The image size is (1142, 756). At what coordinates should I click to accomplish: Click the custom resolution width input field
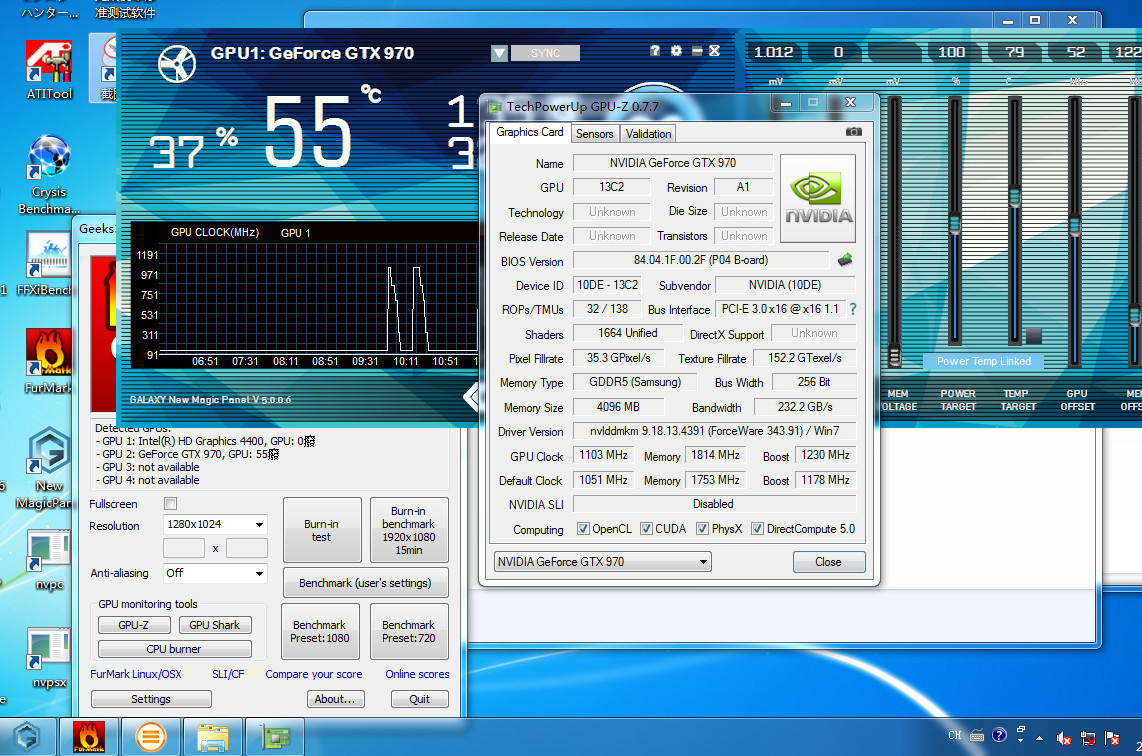click(x=183, y=548)
